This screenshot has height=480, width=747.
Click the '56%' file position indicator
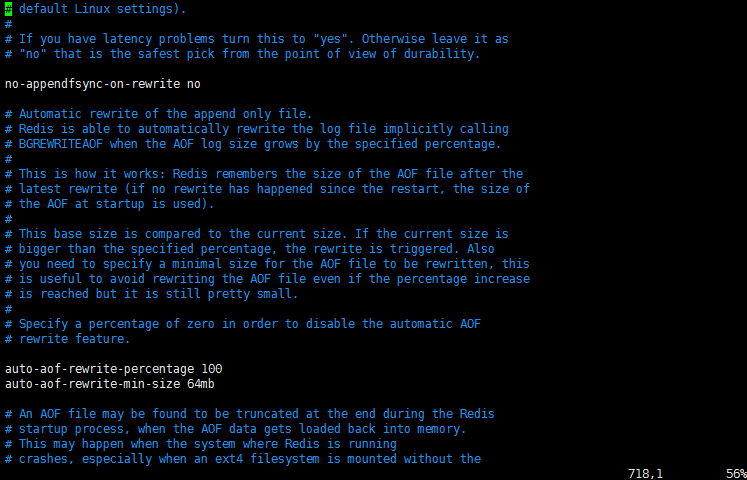pyautogui.click(x=736, y=473)
